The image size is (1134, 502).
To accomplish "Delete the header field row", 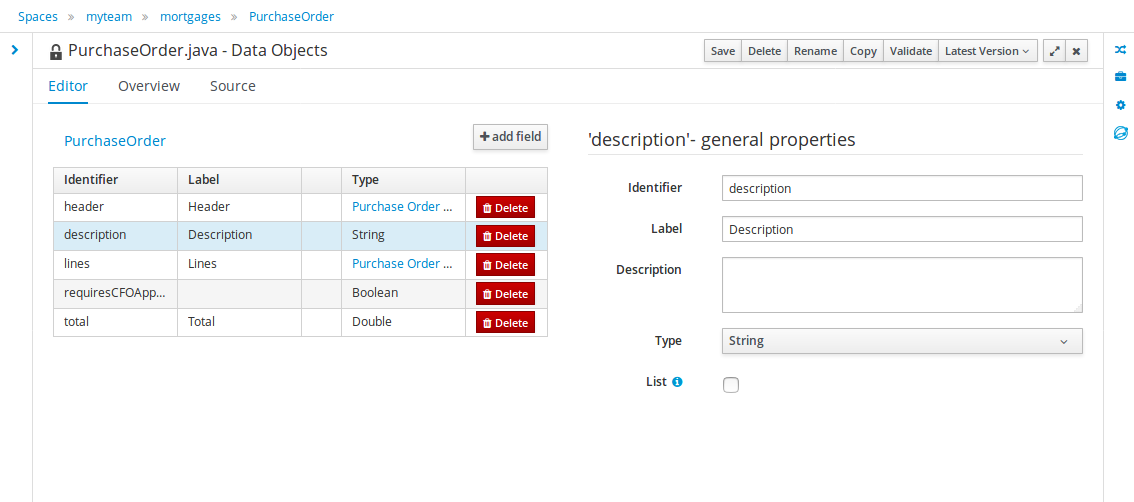I will [x=505, y=207].
